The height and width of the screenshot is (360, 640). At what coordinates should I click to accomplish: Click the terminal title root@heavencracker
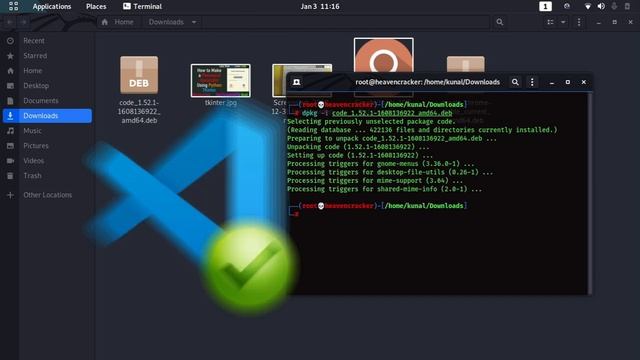coord(427,82)
